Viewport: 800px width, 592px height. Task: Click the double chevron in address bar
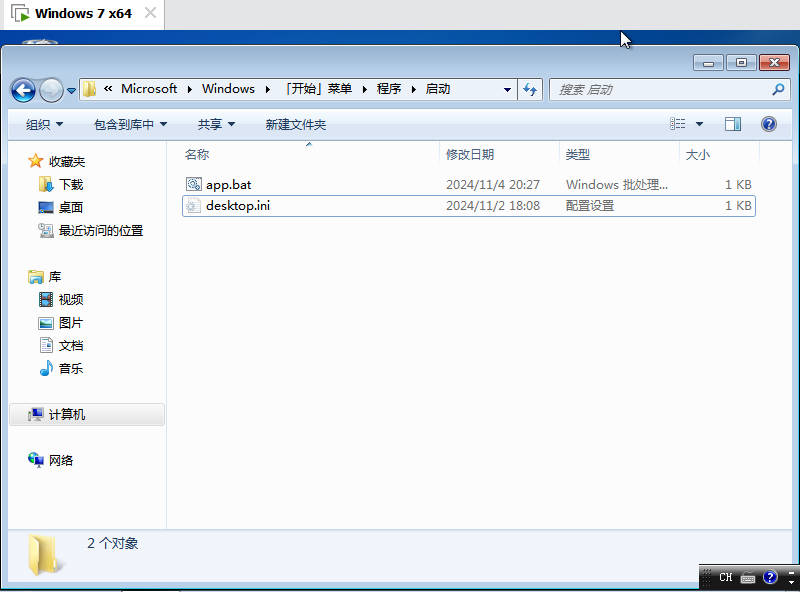pyautogui.click(x=108, y=89)
